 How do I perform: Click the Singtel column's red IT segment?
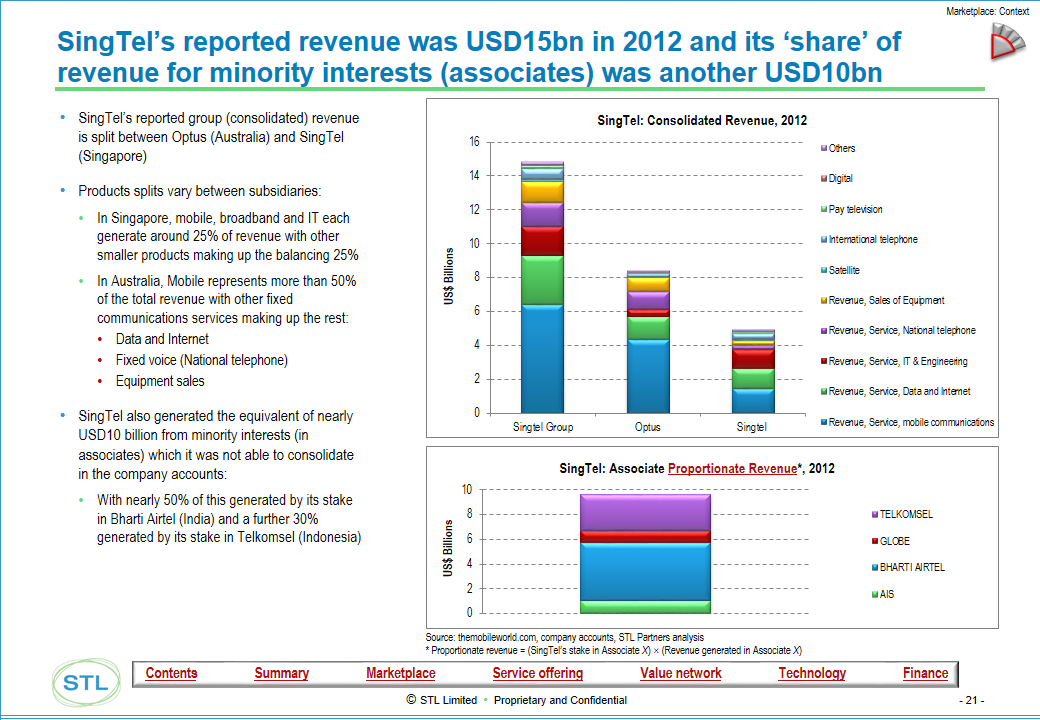click(x=753, y=359)
